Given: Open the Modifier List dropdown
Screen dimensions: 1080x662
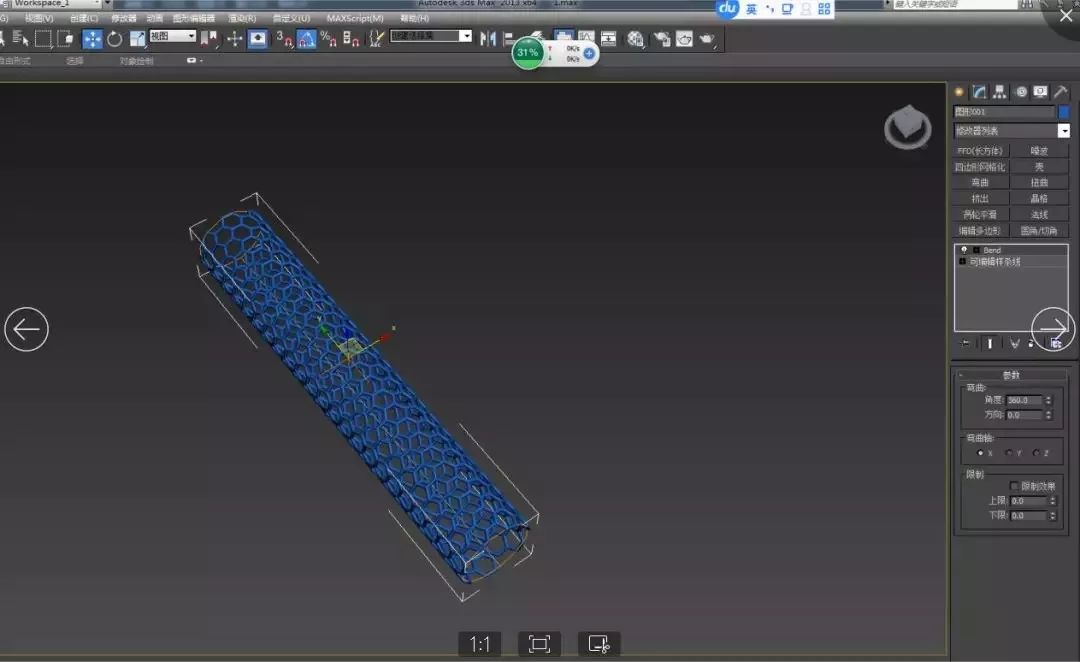Looking at the screenshot, I should click(x=1011, y=131).
